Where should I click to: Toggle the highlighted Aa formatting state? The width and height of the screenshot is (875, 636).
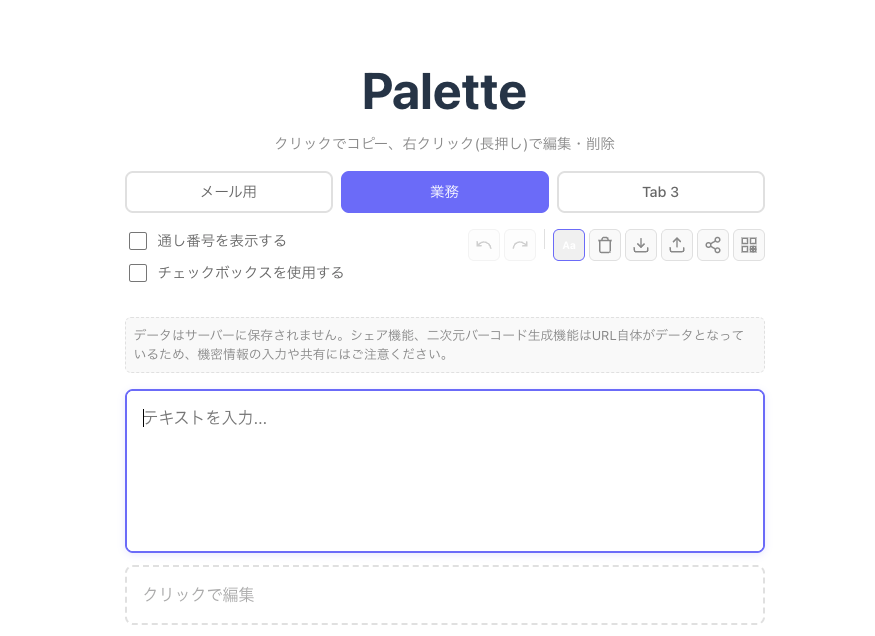(569, 245)
